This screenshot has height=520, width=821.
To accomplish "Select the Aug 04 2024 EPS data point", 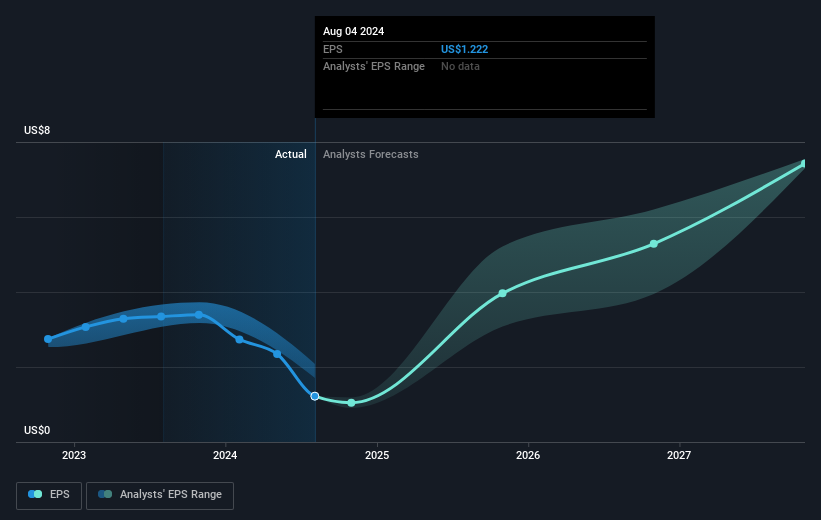I will pos(315,396).
